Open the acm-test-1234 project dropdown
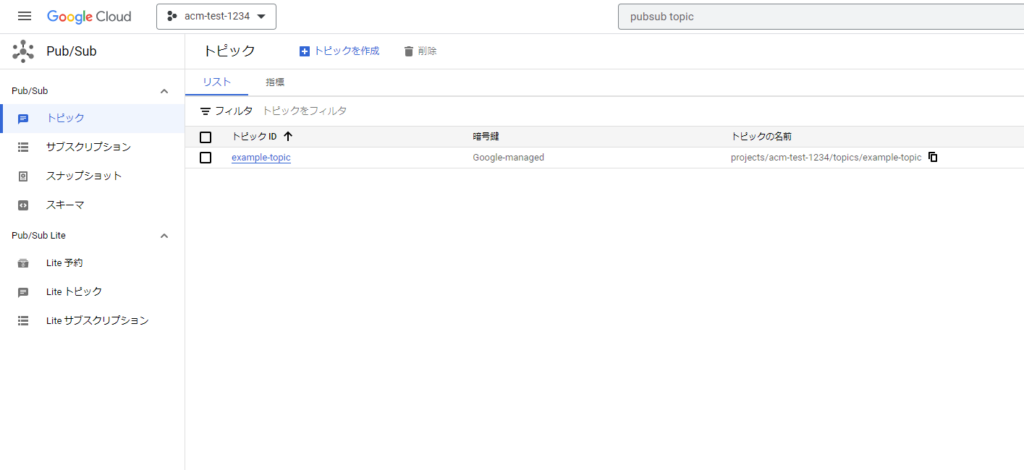 [x=216, y=16]
